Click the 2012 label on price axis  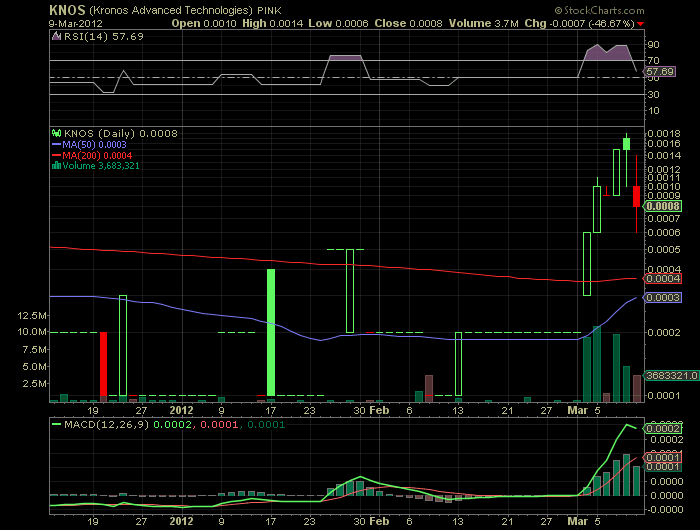[x=182, y=410]
